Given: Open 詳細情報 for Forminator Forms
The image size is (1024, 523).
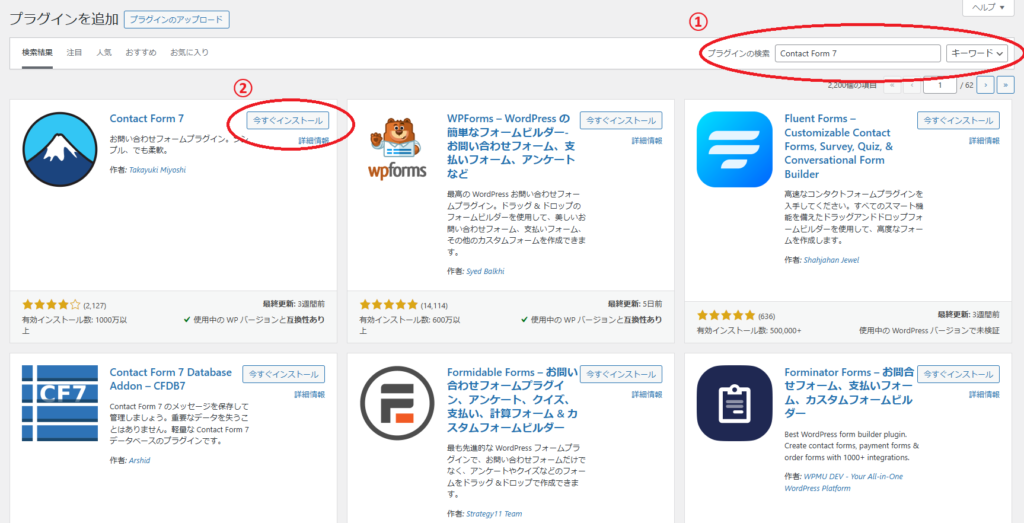Looking at the screenshot, I should click(984, 394).
